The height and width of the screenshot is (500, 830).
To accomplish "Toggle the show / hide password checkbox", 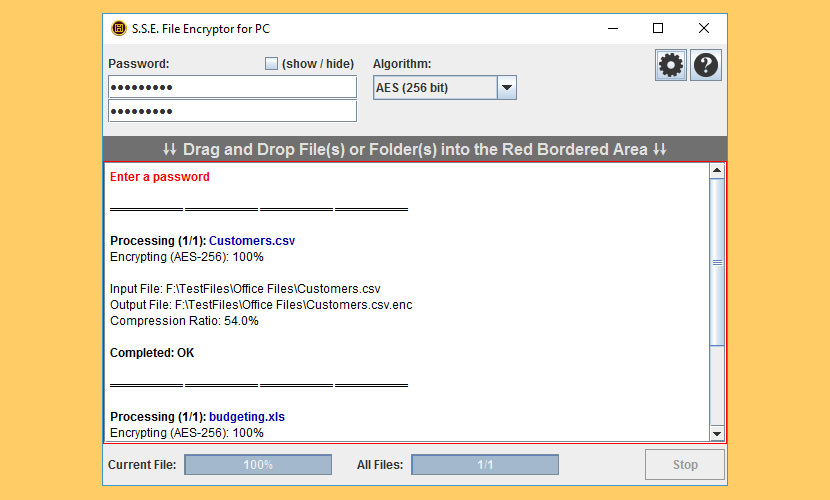I will (x=271, y=63).
